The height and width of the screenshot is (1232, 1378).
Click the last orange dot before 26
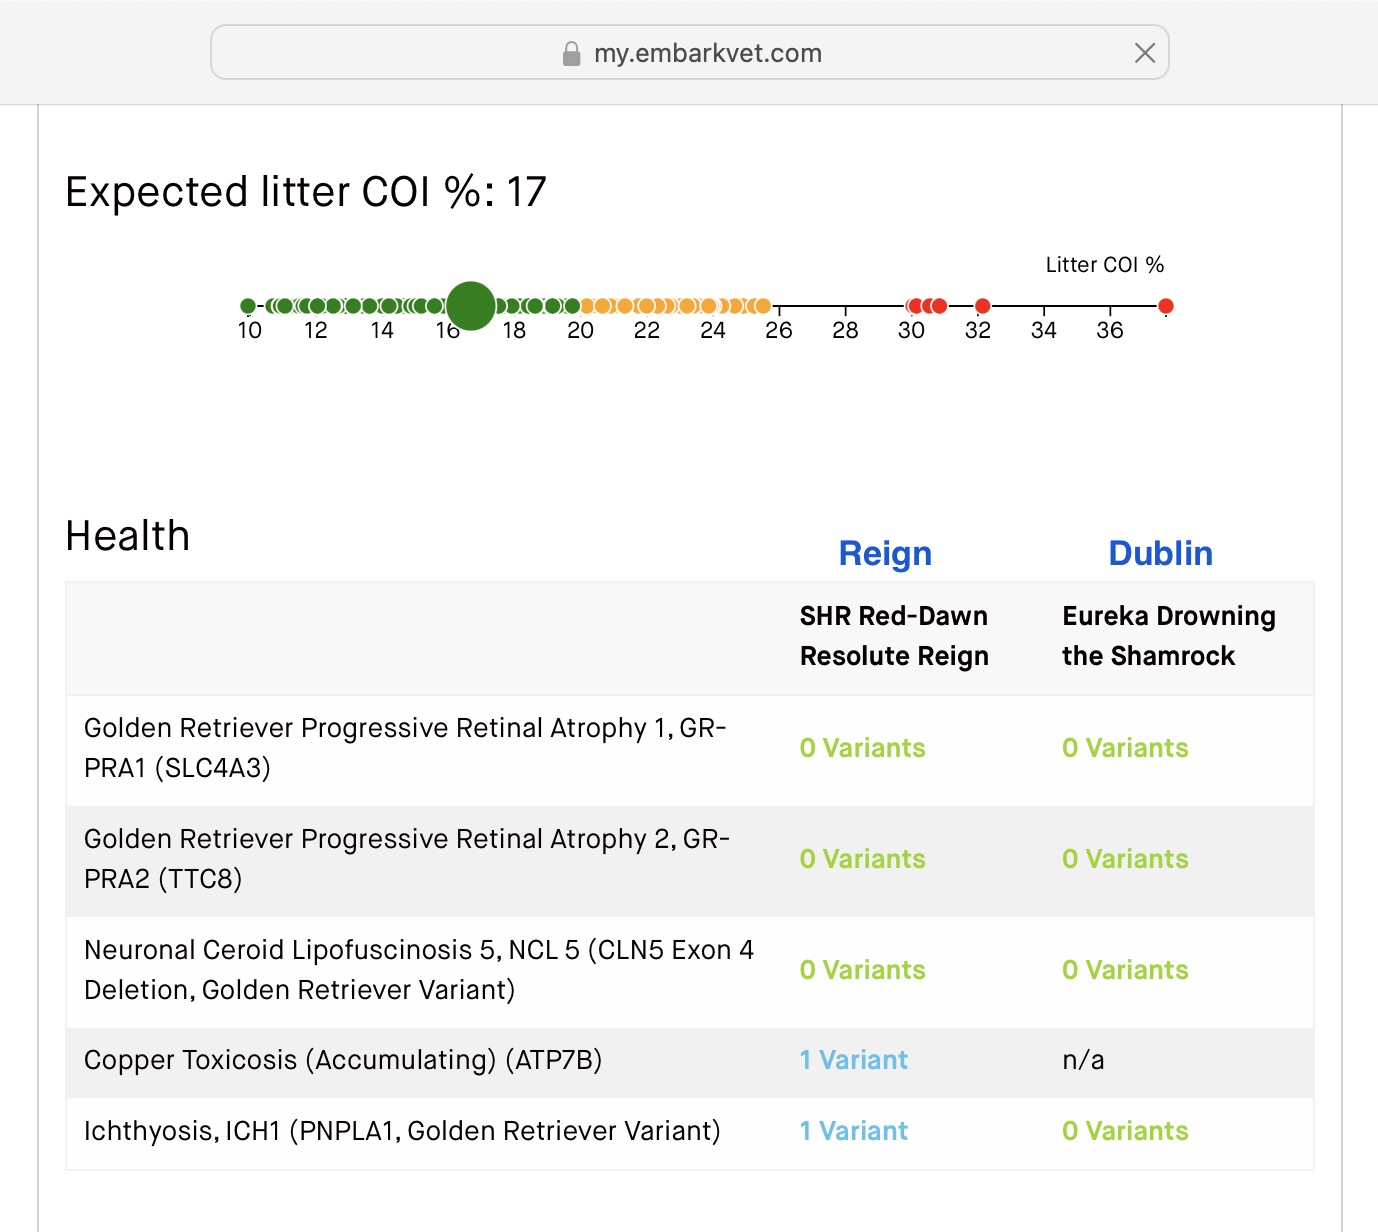(x=763, y=306)
